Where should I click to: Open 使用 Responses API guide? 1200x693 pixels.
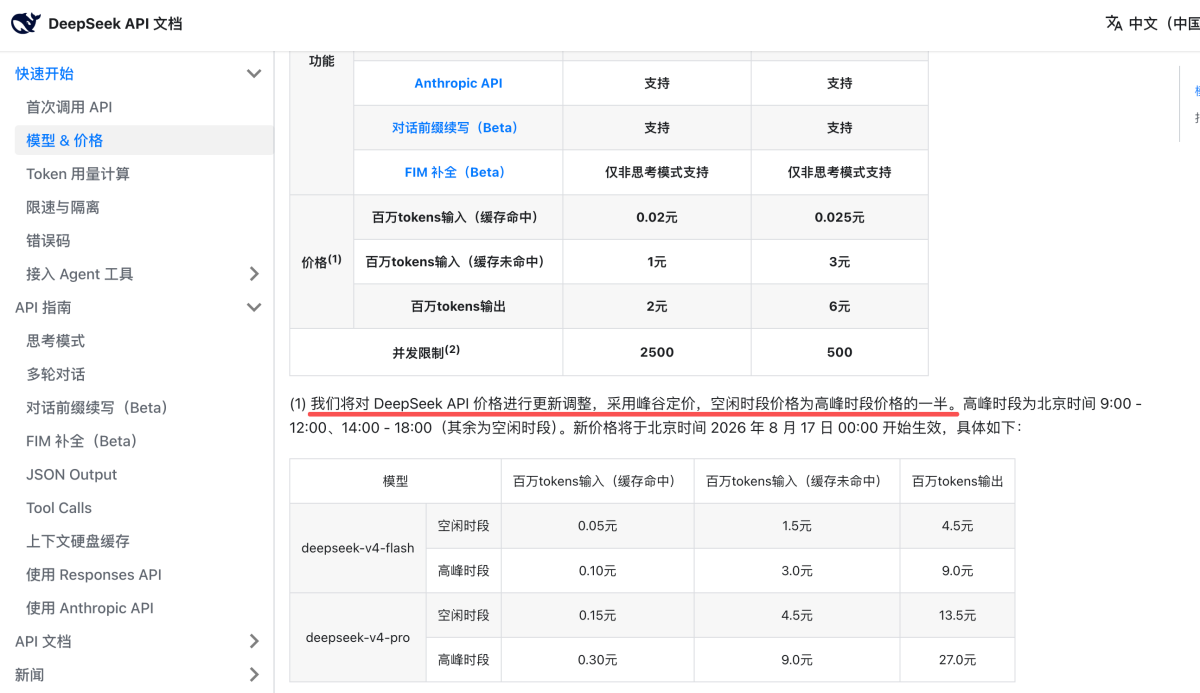(94, 575)
